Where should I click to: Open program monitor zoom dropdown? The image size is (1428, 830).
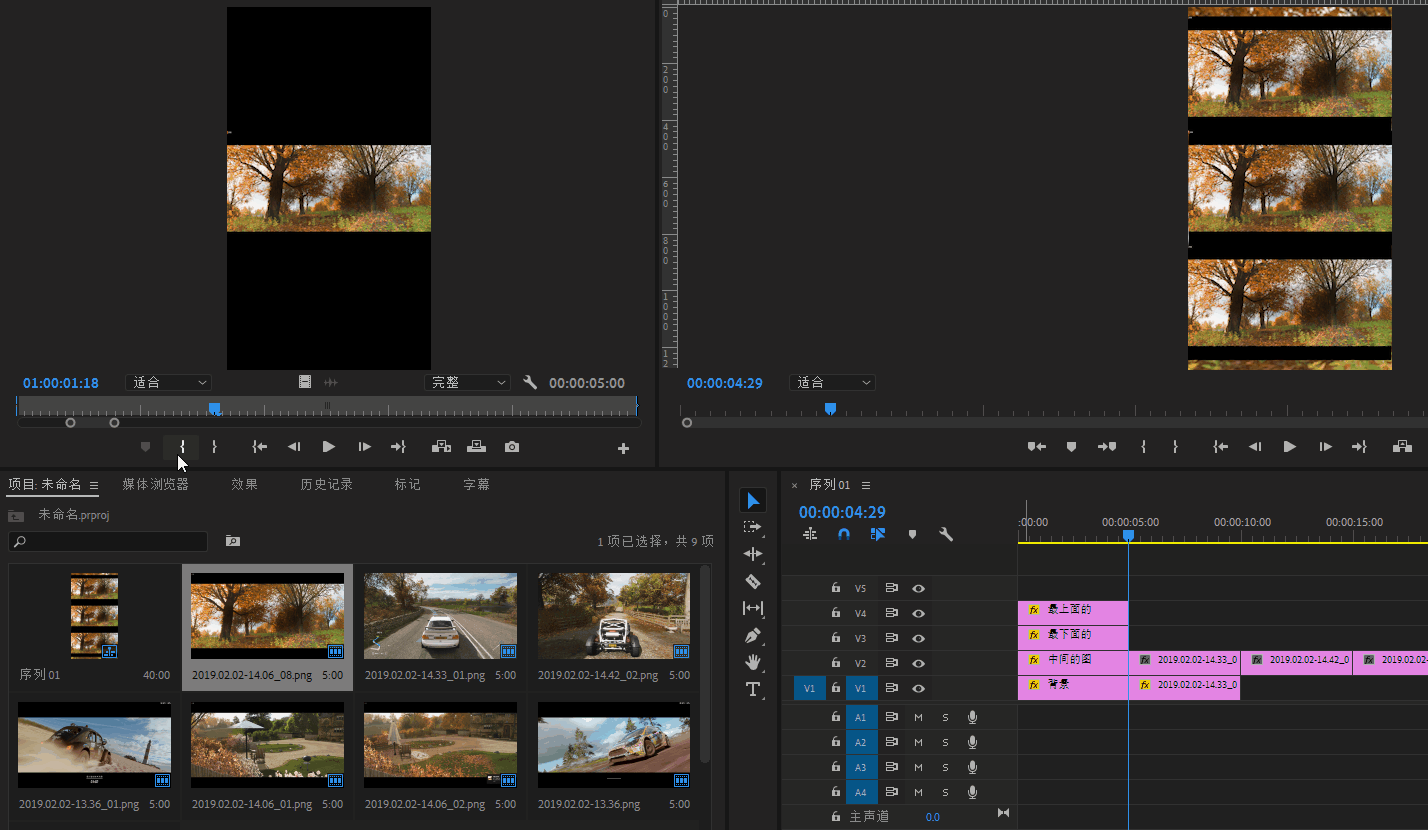(833, 383)
